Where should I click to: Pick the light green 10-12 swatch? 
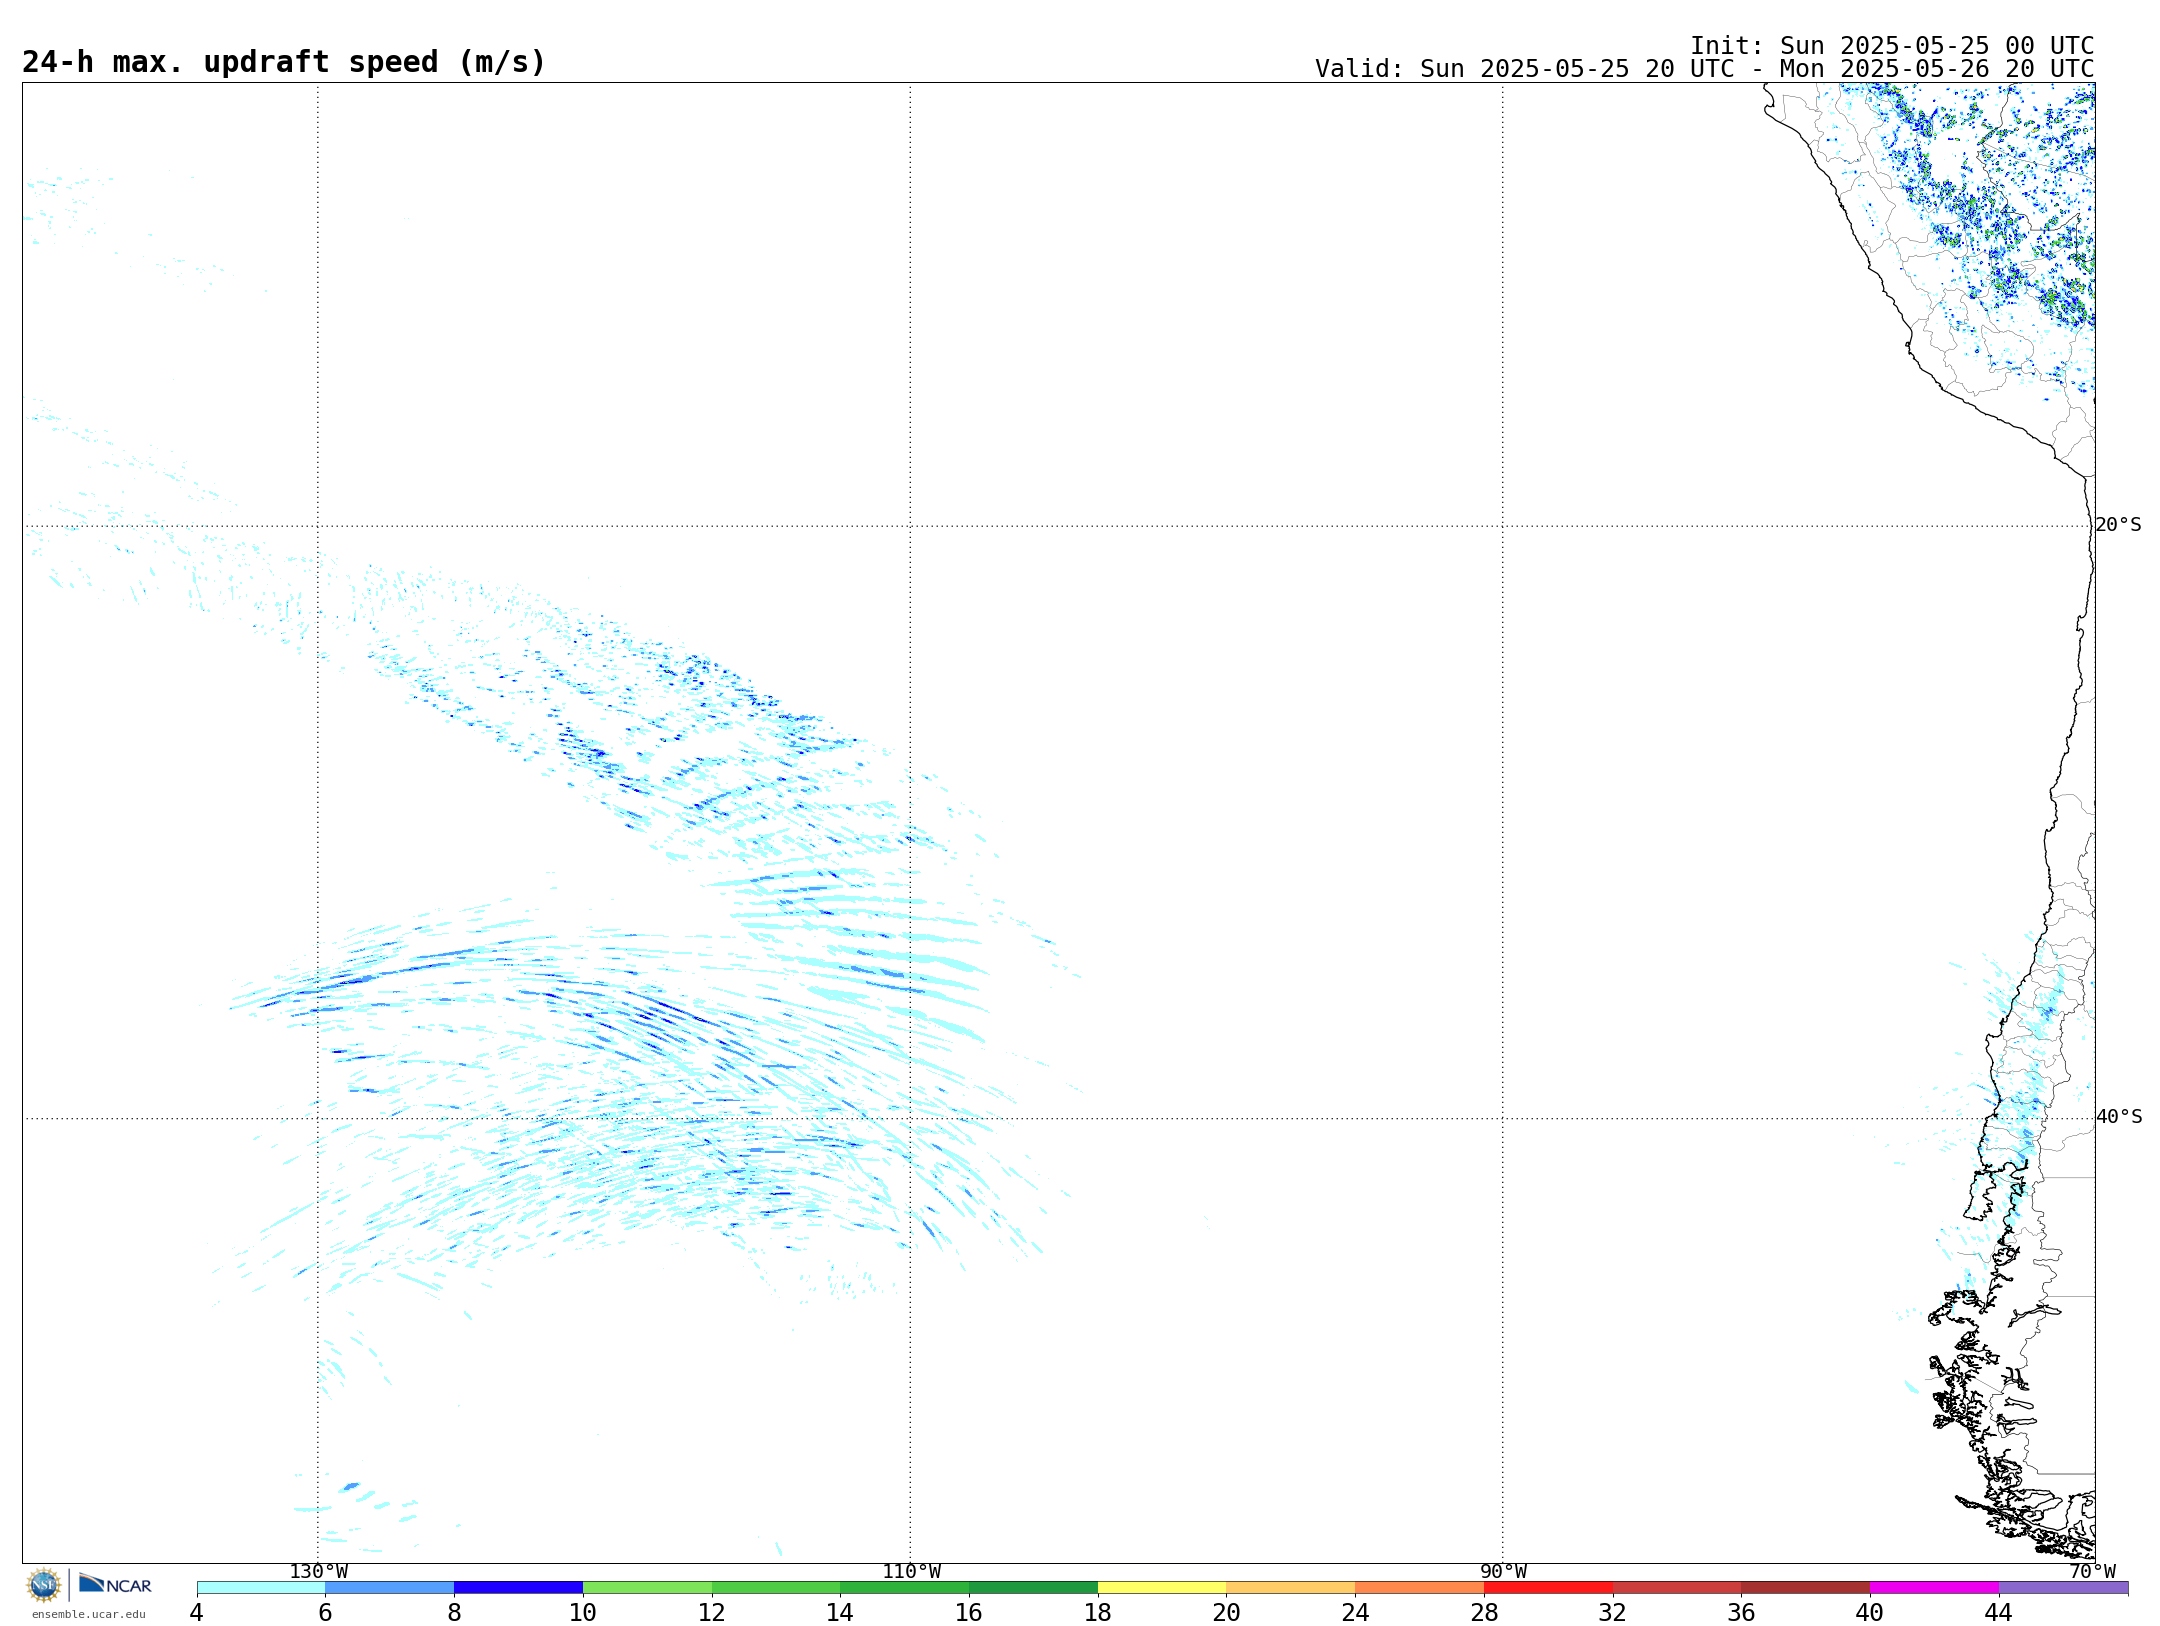click(648, 1588)
